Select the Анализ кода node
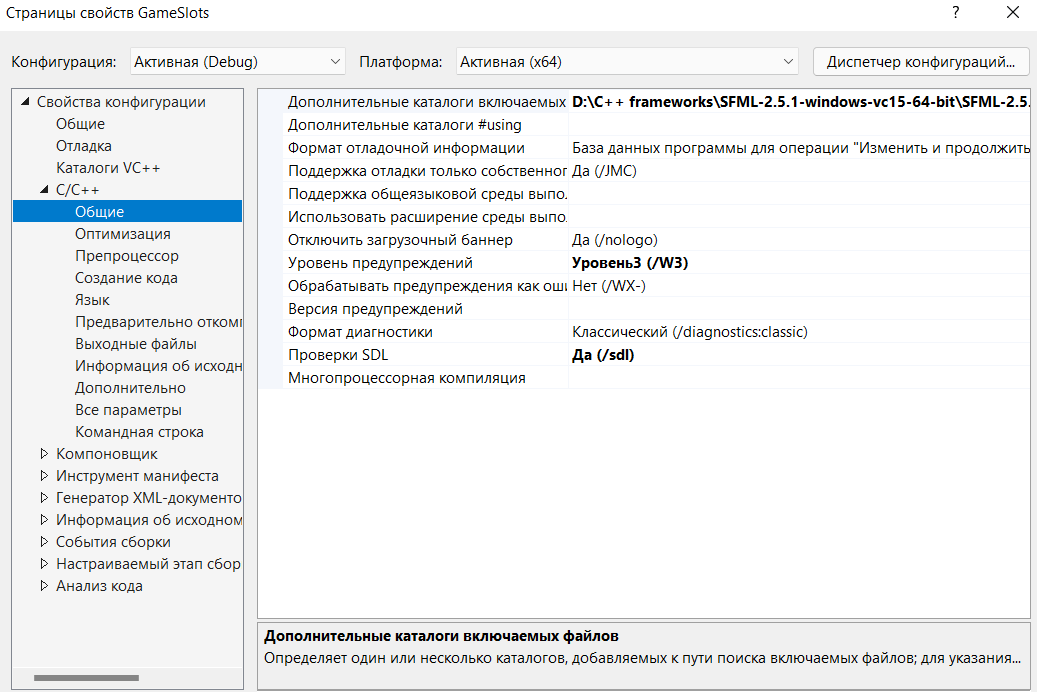The width and height of the screenshot is (1037, 692). point(97,585)
